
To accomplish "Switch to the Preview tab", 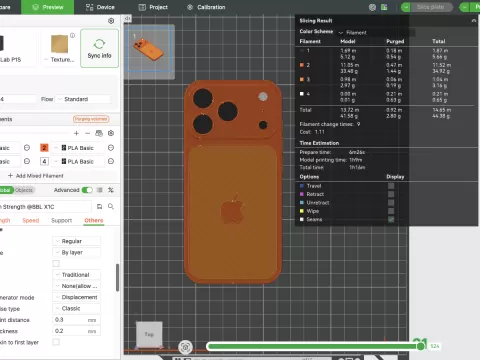I will (48, 7).
